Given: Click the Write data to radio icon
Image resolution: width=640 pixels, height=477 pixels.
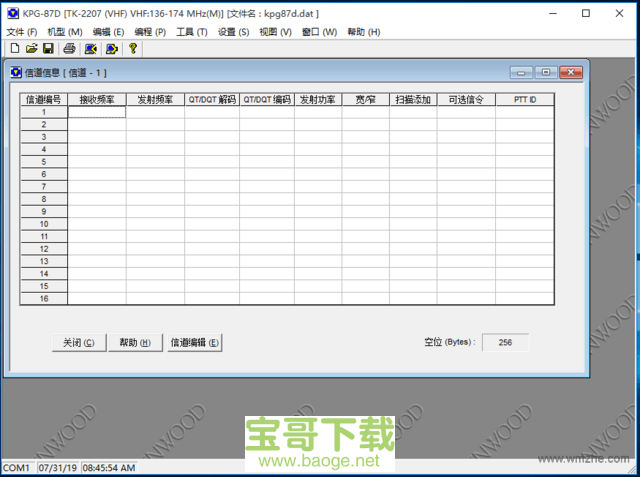Looking at the screenshot, I should click(111, 49).
